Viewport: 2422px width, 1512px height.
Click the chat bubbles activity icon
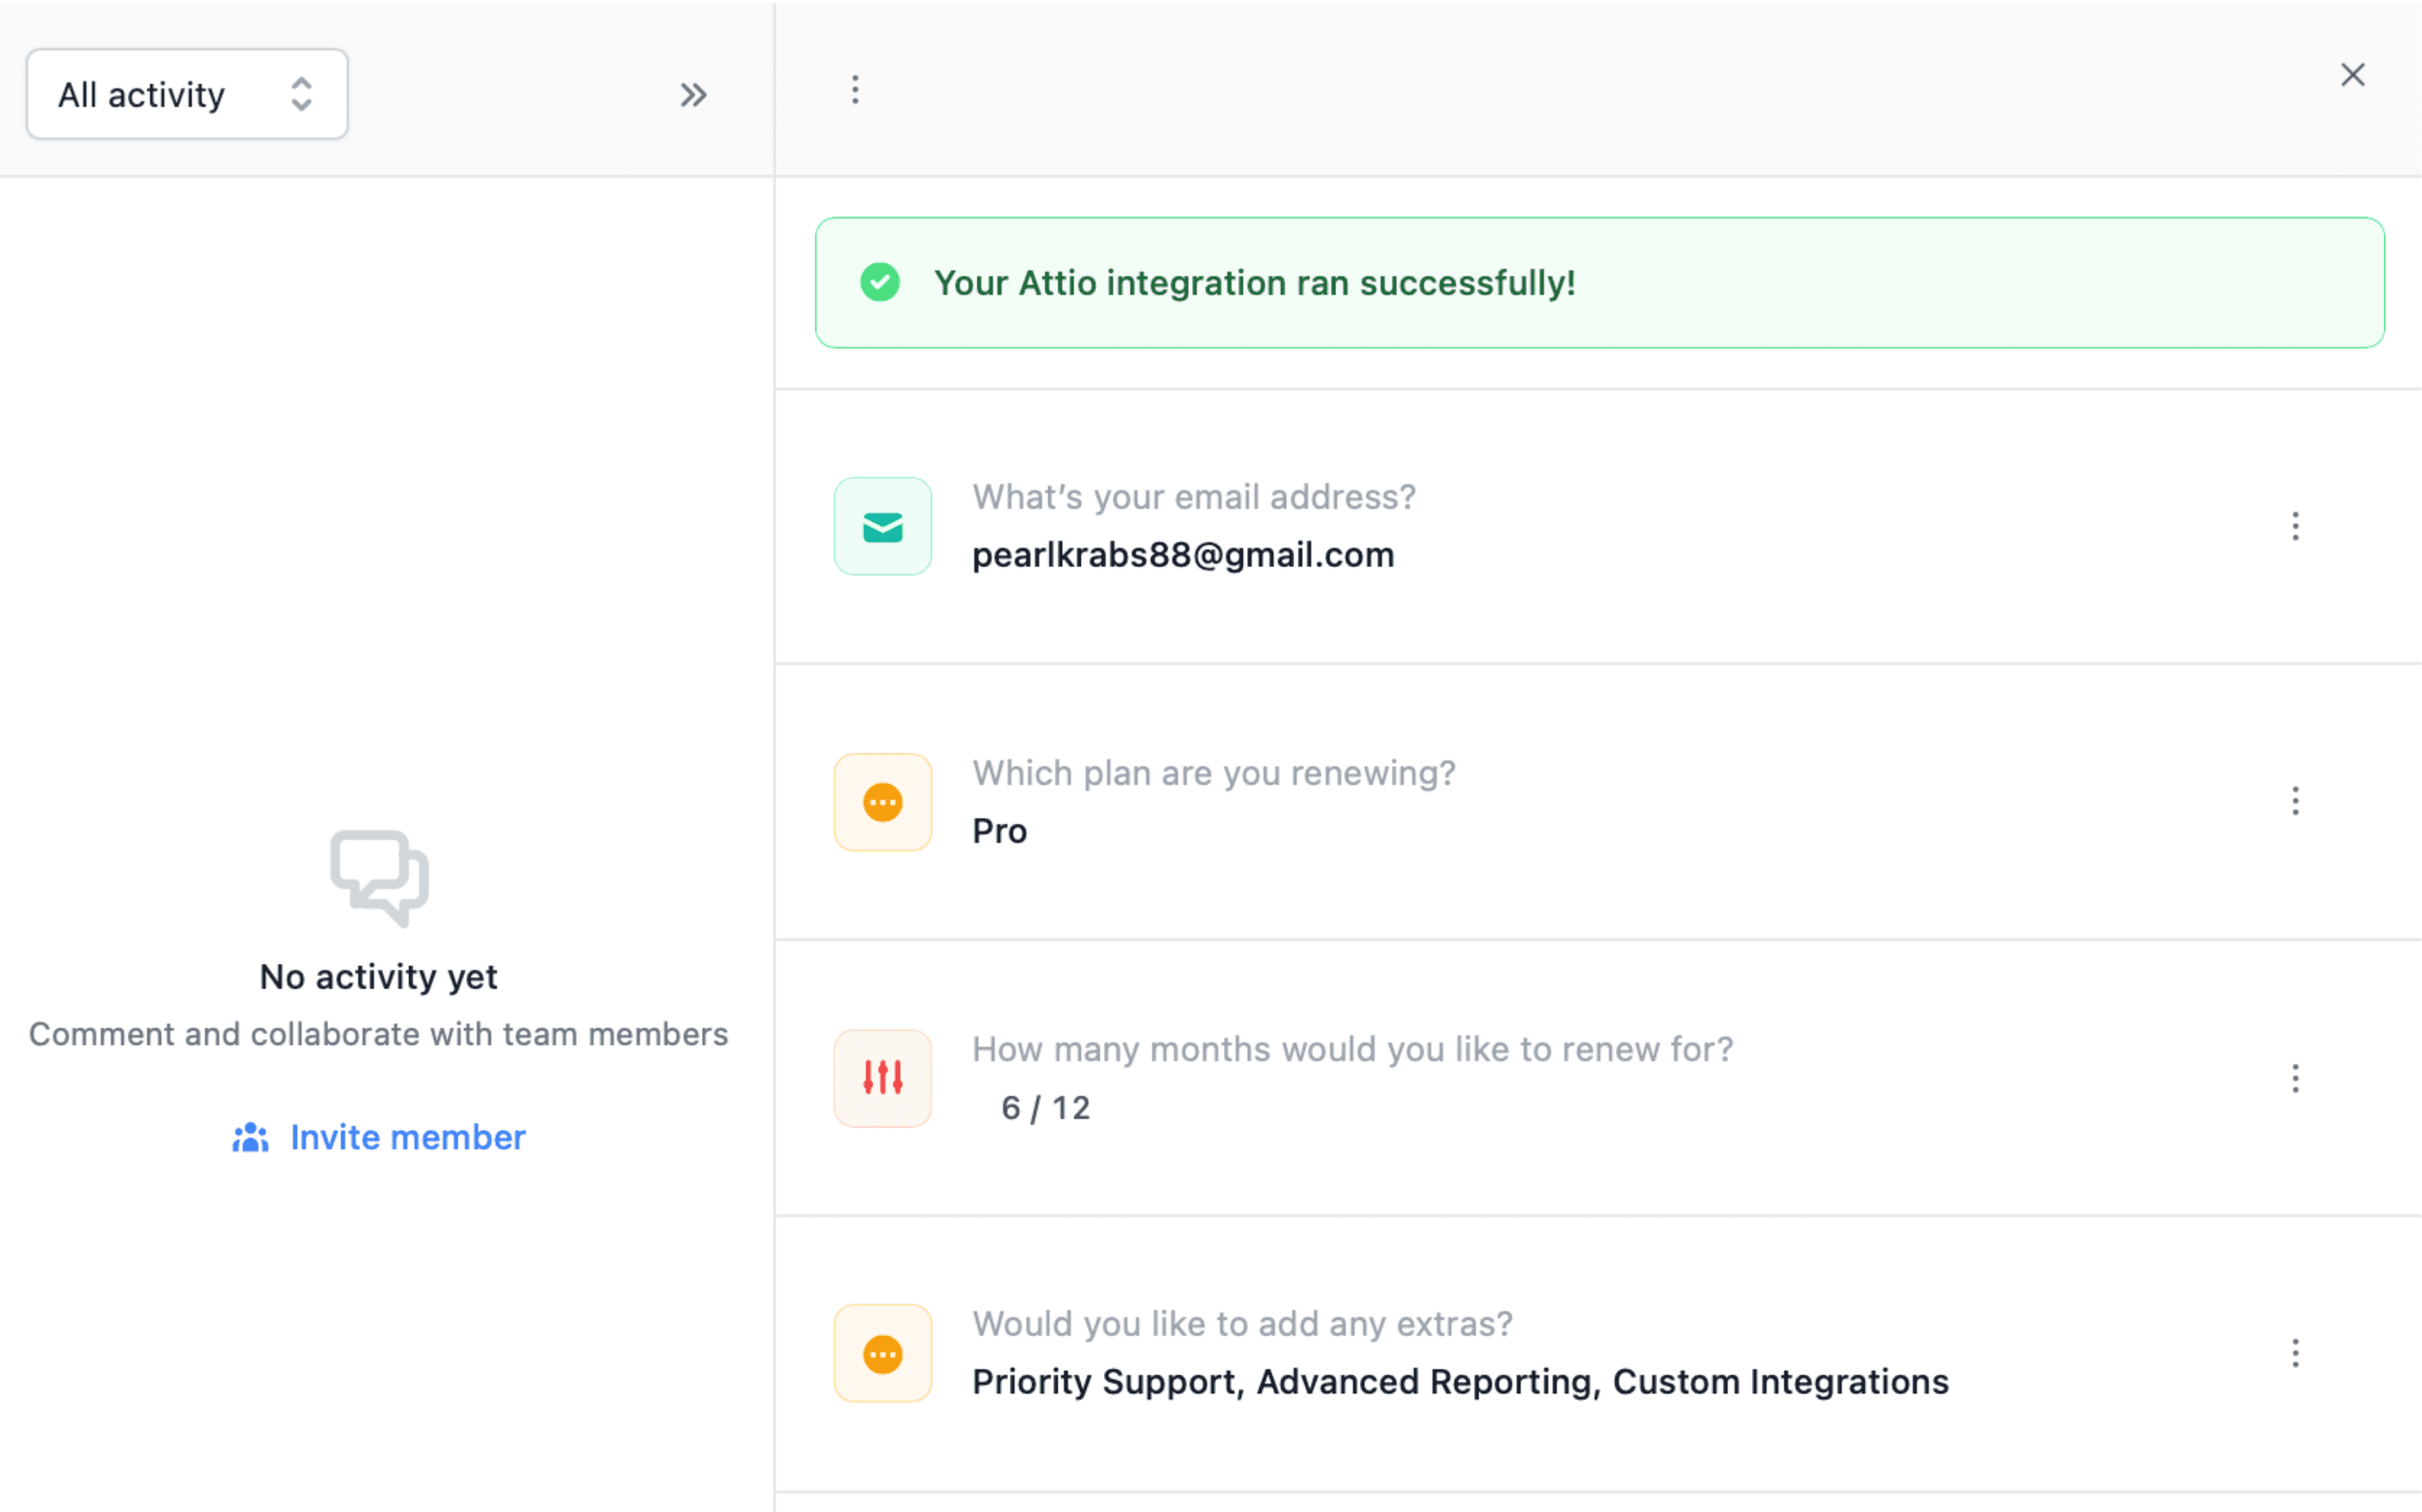point(379,877)
